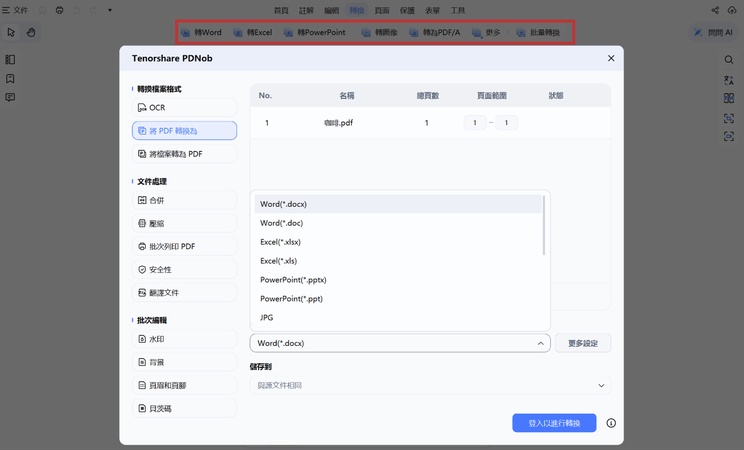The width and height of the screenshot is (744, 450).
Task: Switch to the 工具 tab
Action: click(457, 10)
